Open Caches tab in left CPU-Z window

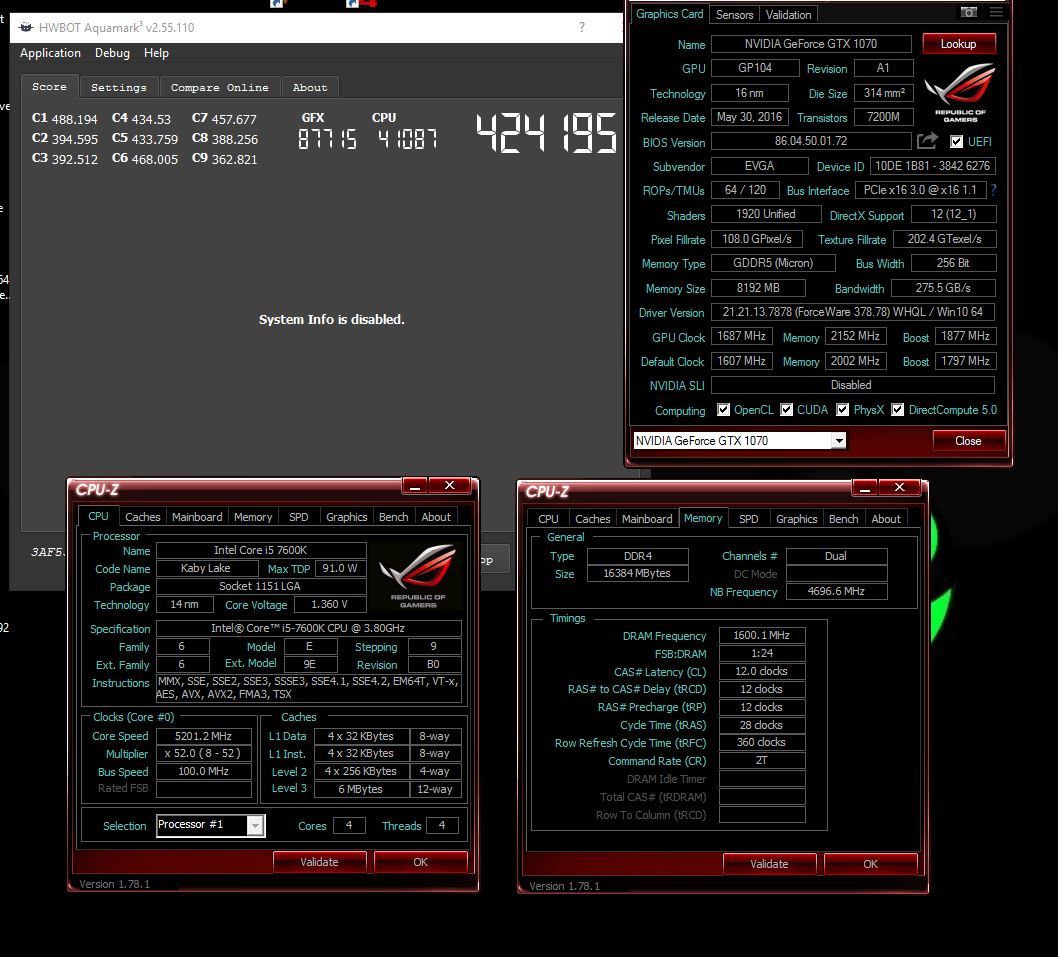(142, 516)
